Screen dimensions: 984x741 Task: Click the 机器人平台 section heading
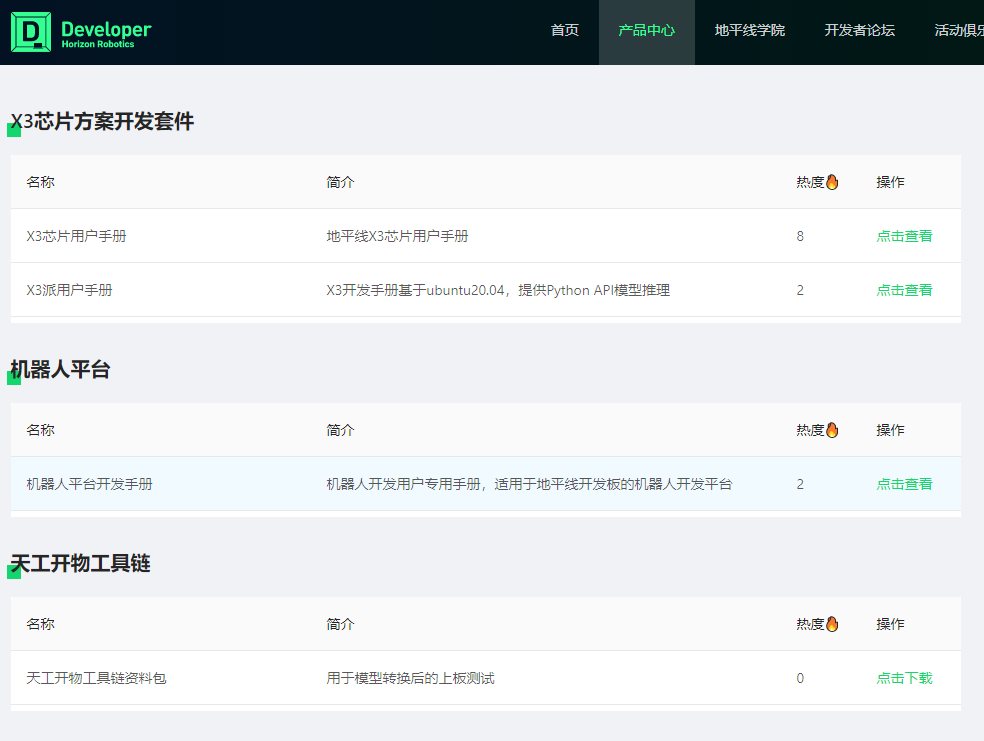(60, 369)
